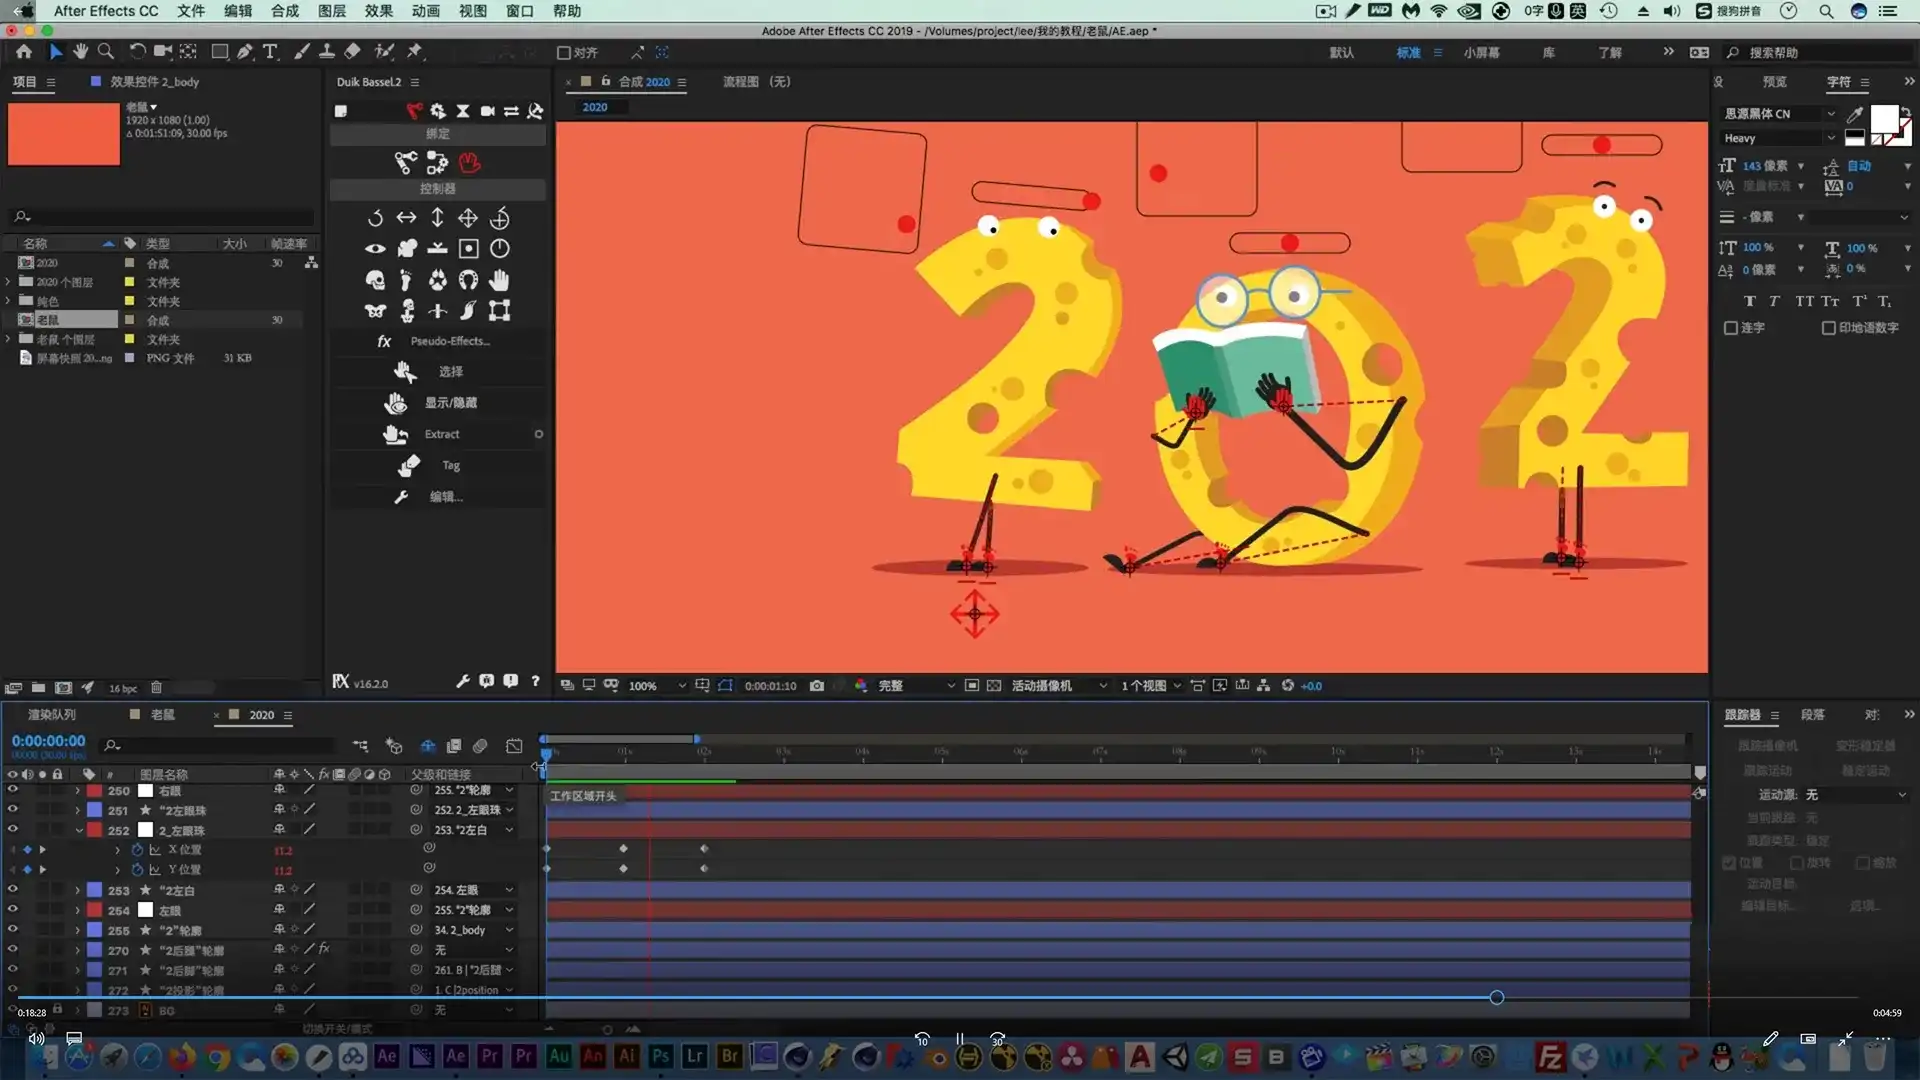The image size is (1920, 1080).
Task: Switch to the 老鼠 timeline tab
Action: tap(162, 715)
